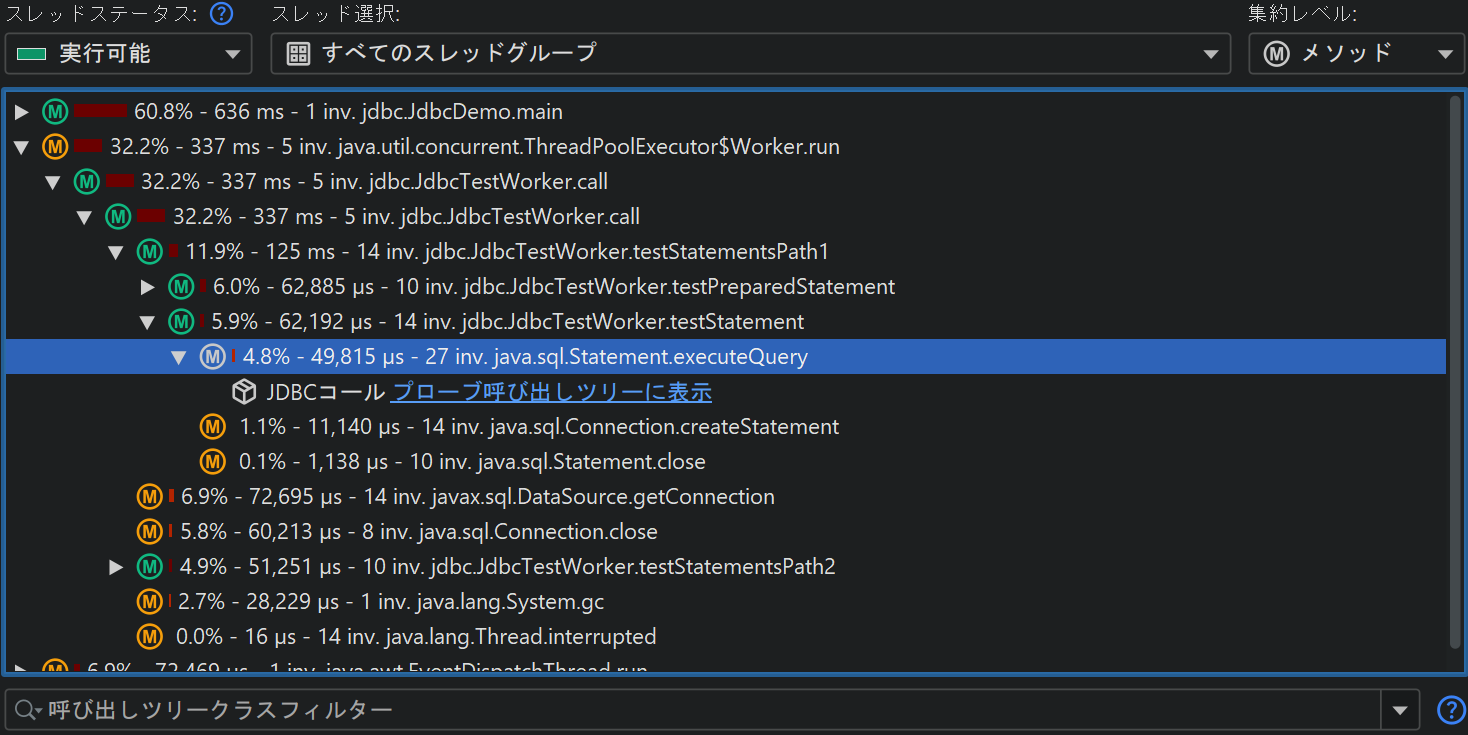The height and width of the screenshot is (735, 1468).
Task: Click the thread status help icon
Action: pyautogui.click(x=222, y=14)
